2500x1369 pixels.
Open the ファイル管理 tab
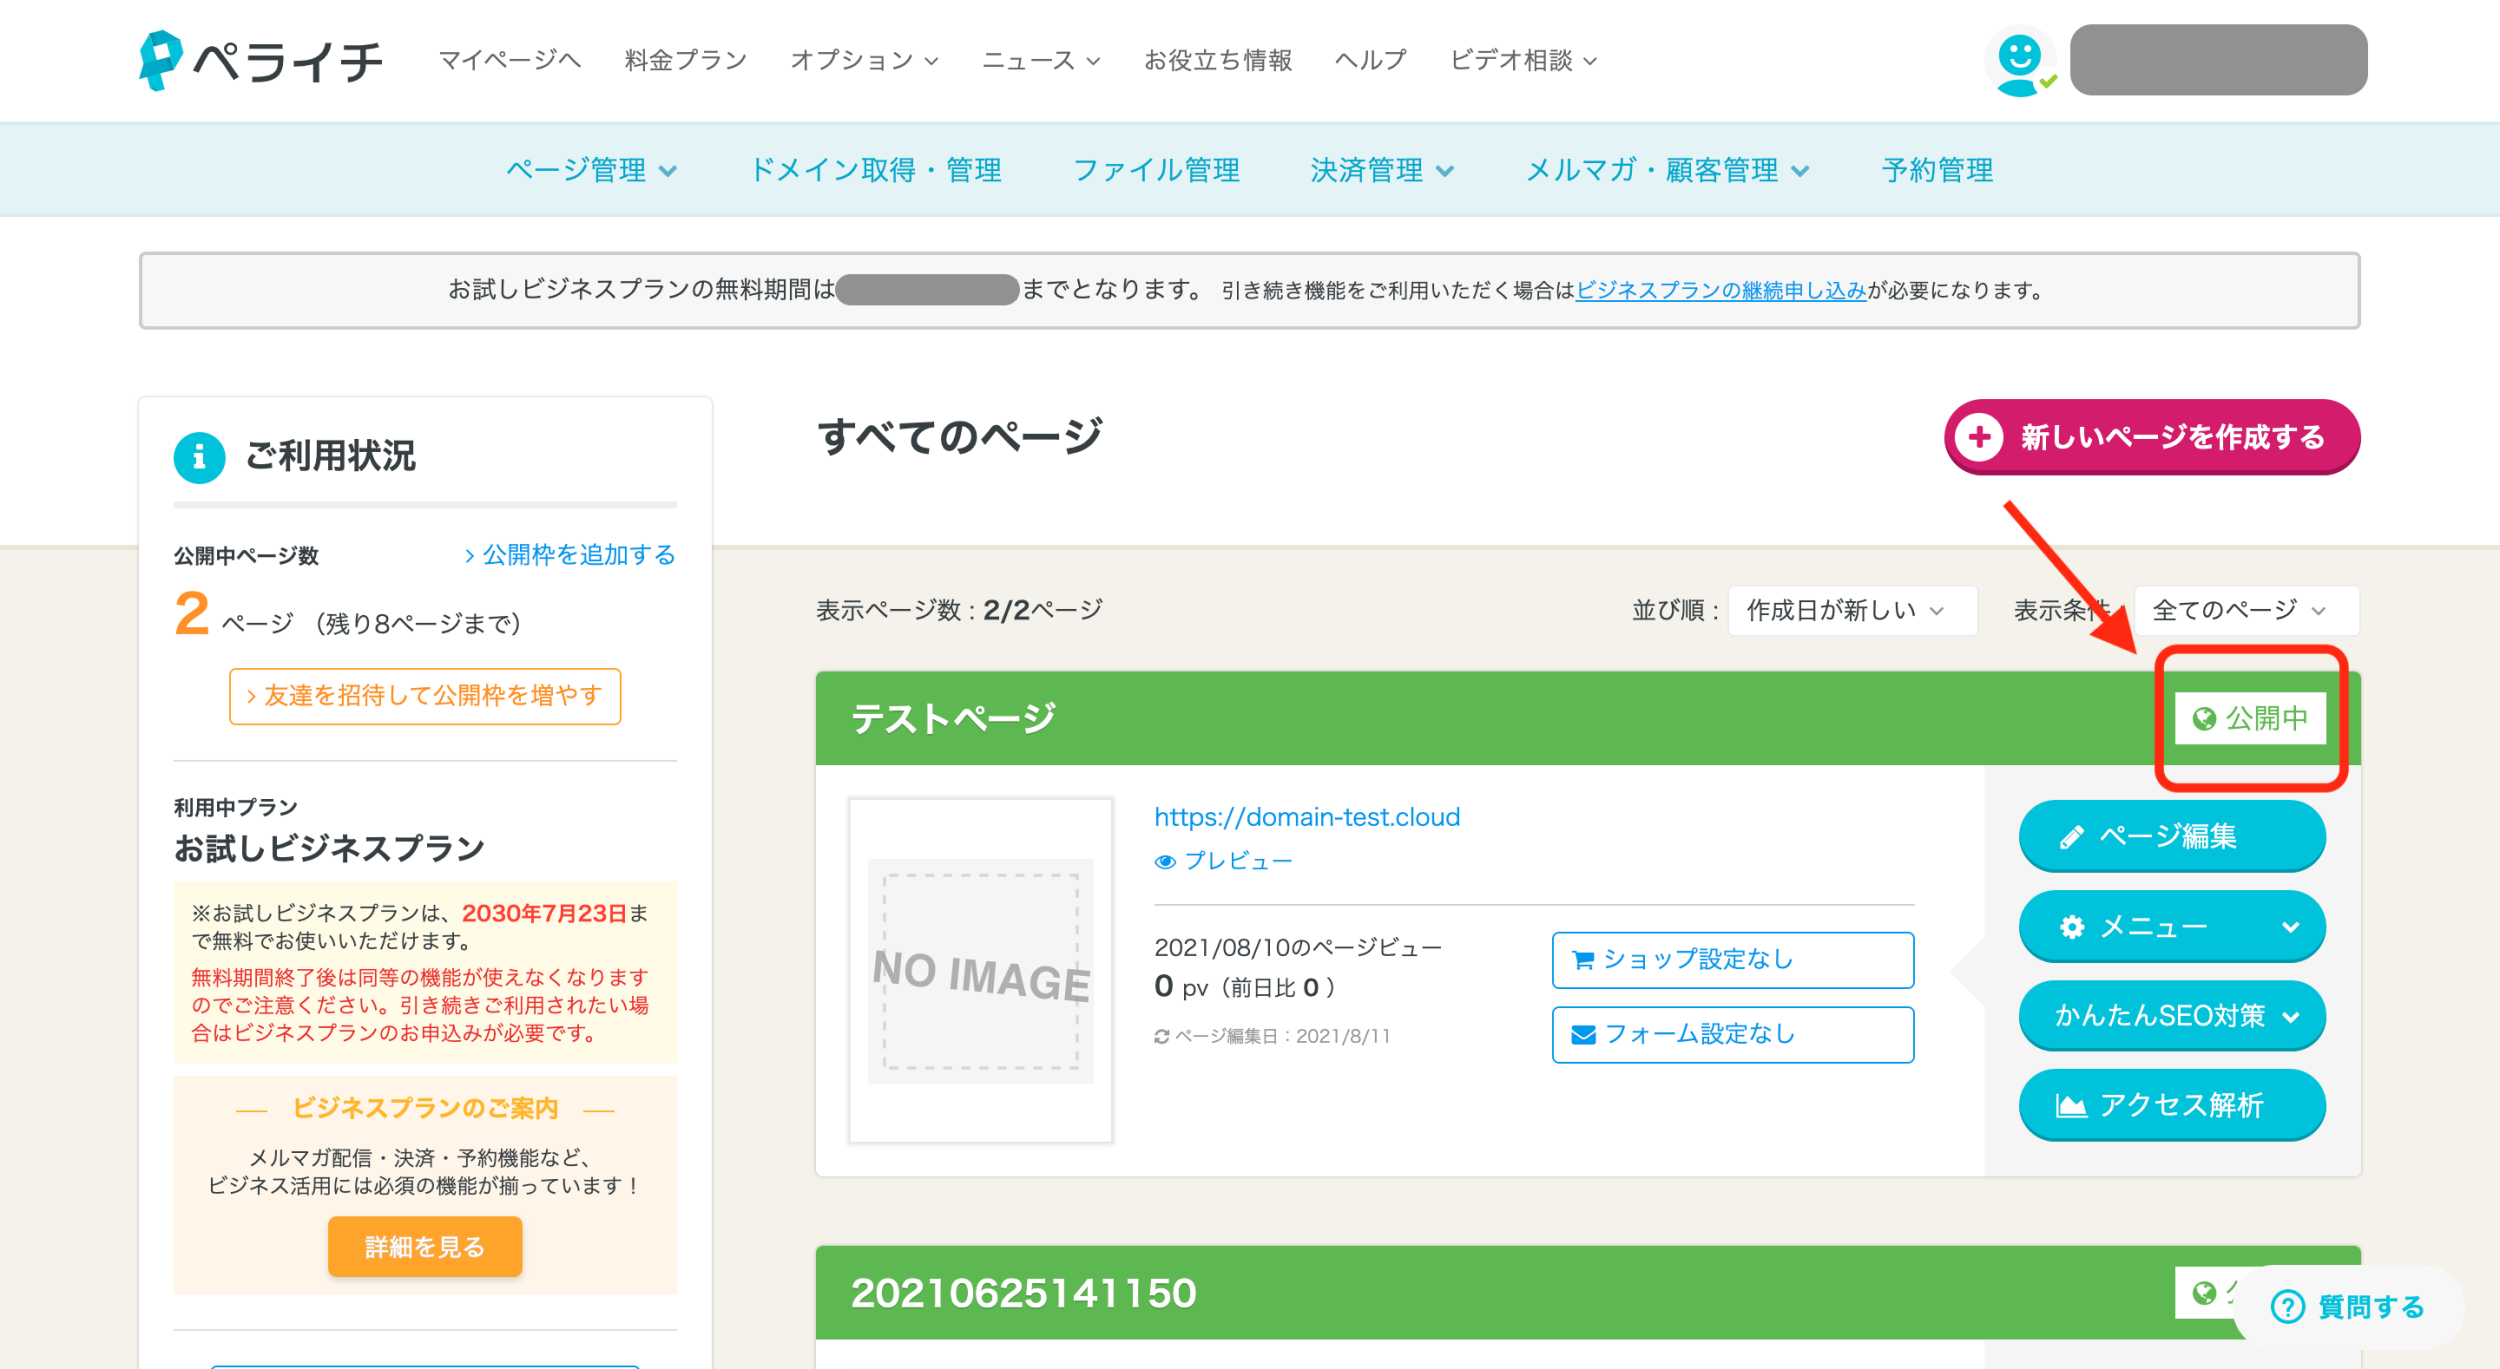[1155, 170]
